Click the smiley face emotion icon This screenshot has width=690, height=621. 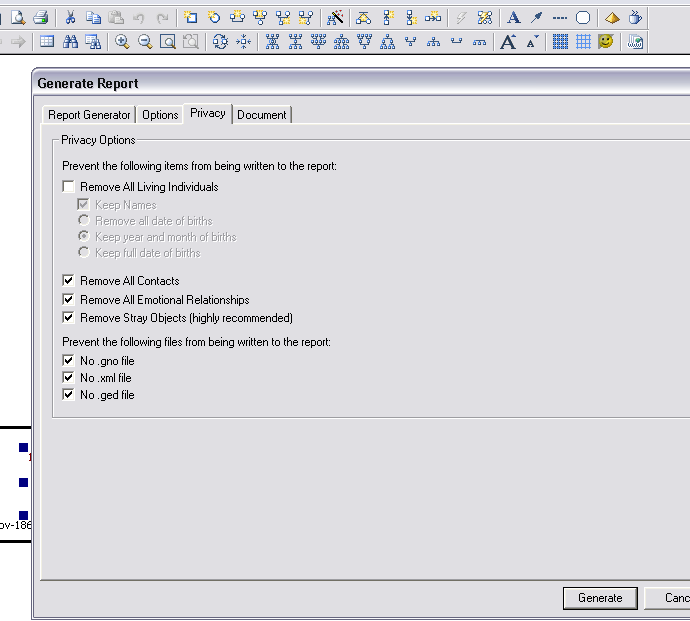pos(606,41)
